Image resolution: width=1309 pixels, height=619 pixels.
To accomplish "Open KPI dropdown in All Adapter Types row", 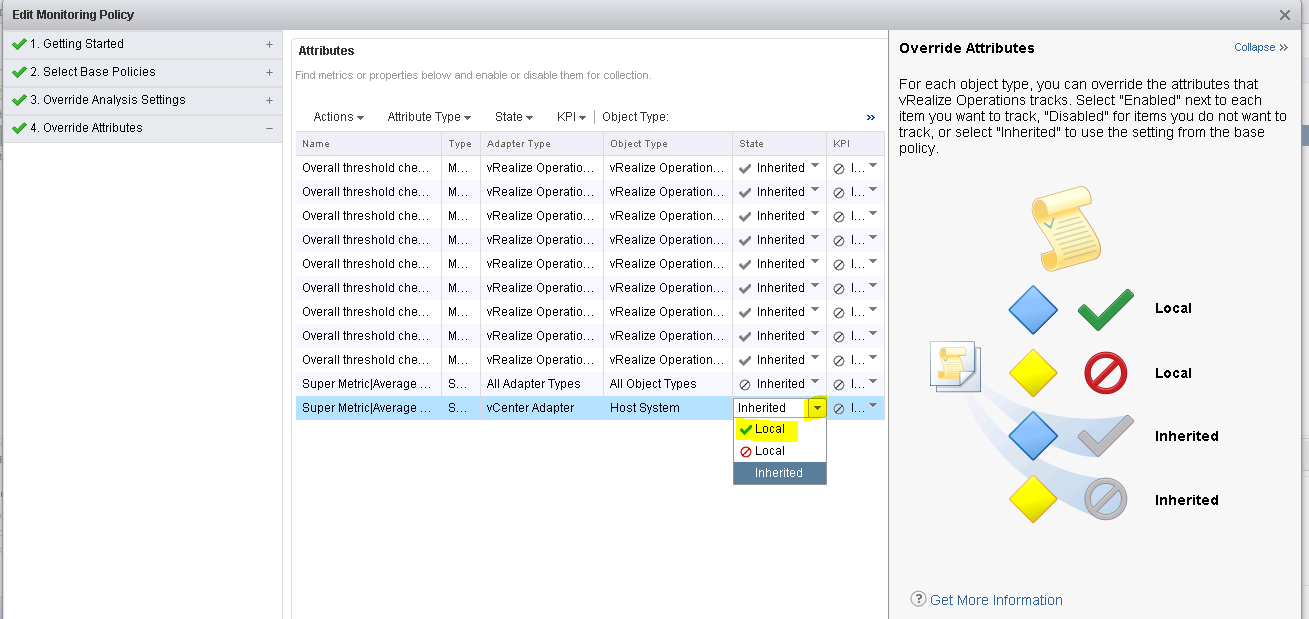I will (x=873, y=383).
